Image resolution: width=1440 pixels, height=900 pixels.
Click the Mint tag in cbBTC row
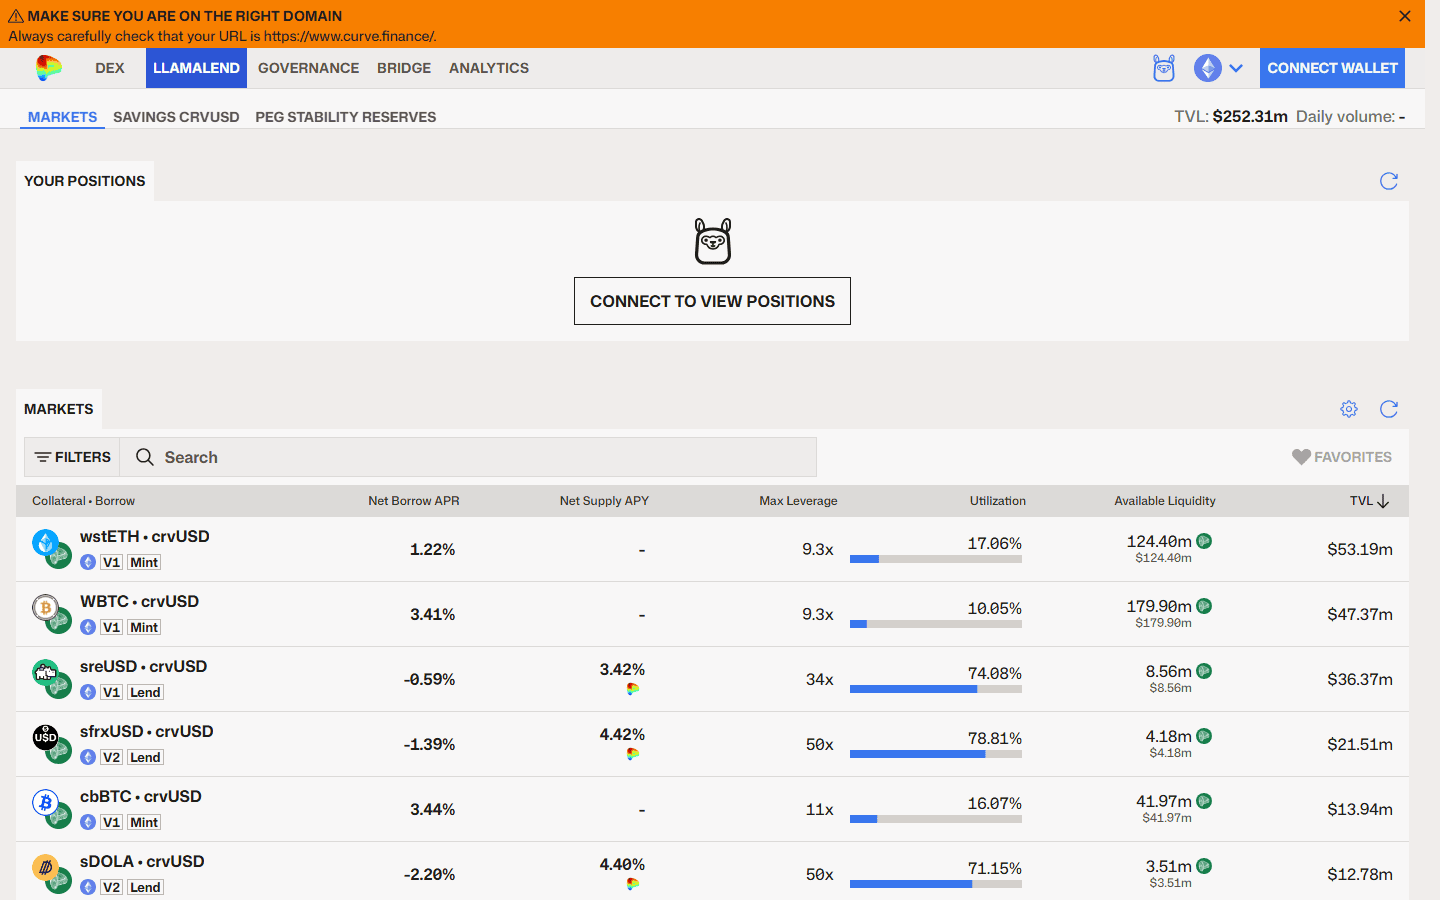144,822
